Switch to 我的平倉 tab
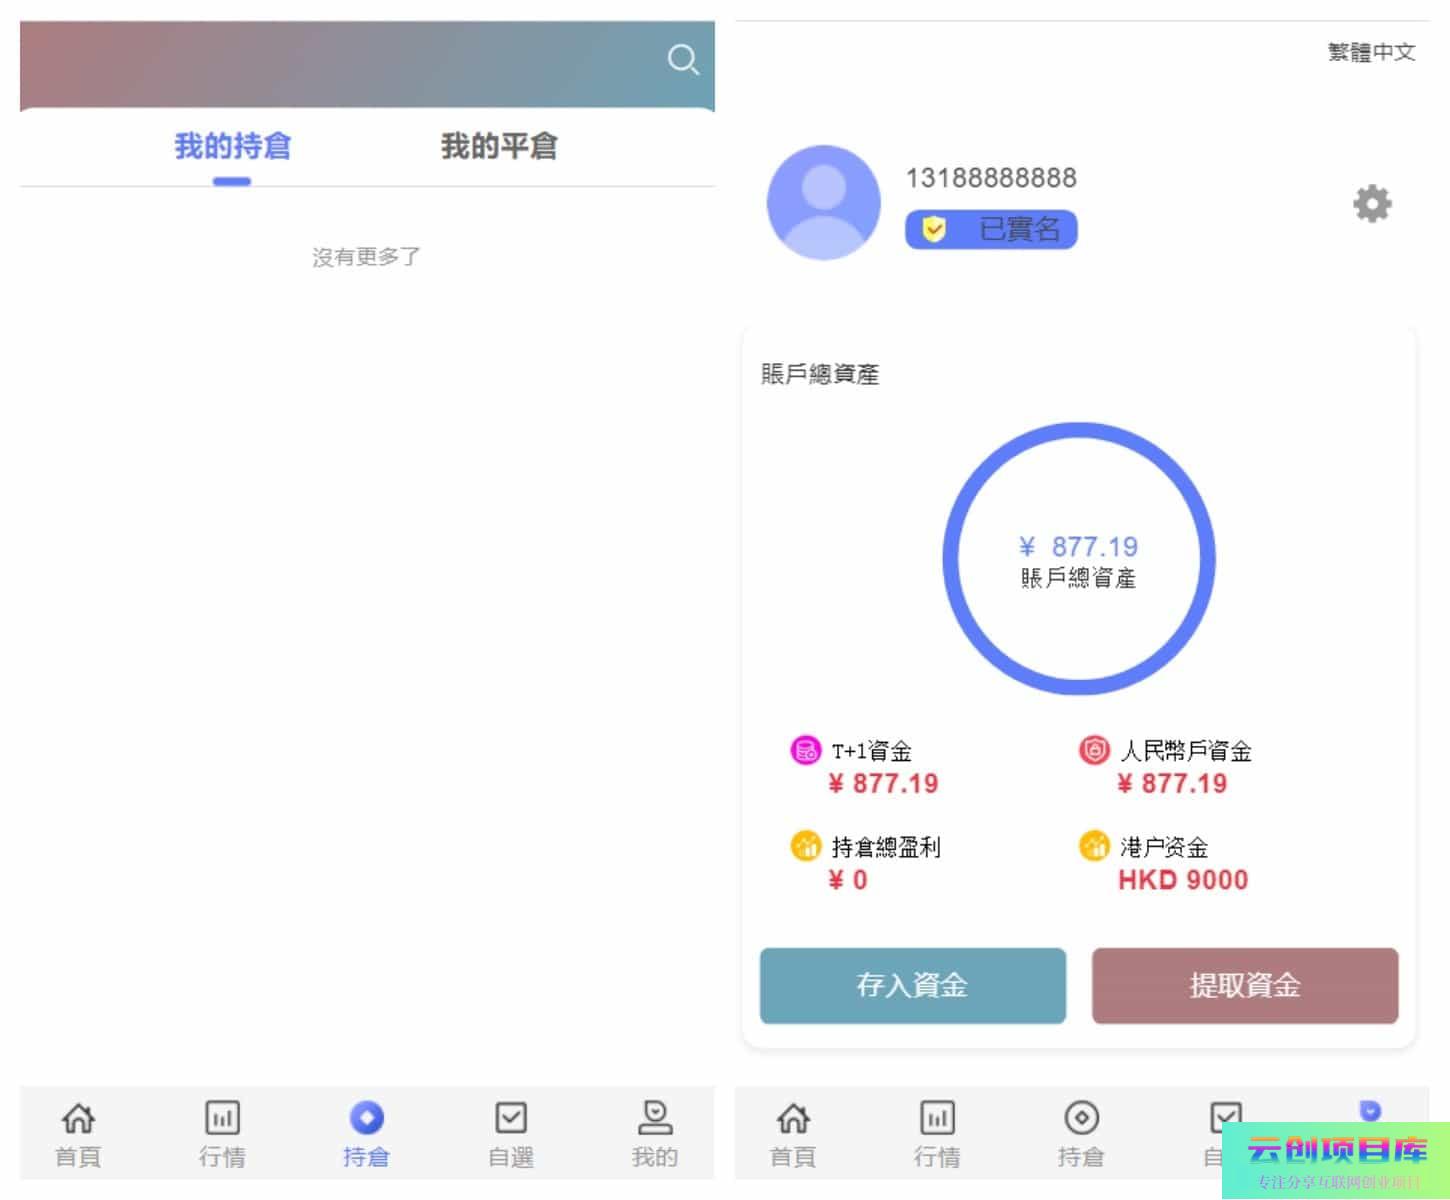The image size is (1450, 1200). click(499, 147)
